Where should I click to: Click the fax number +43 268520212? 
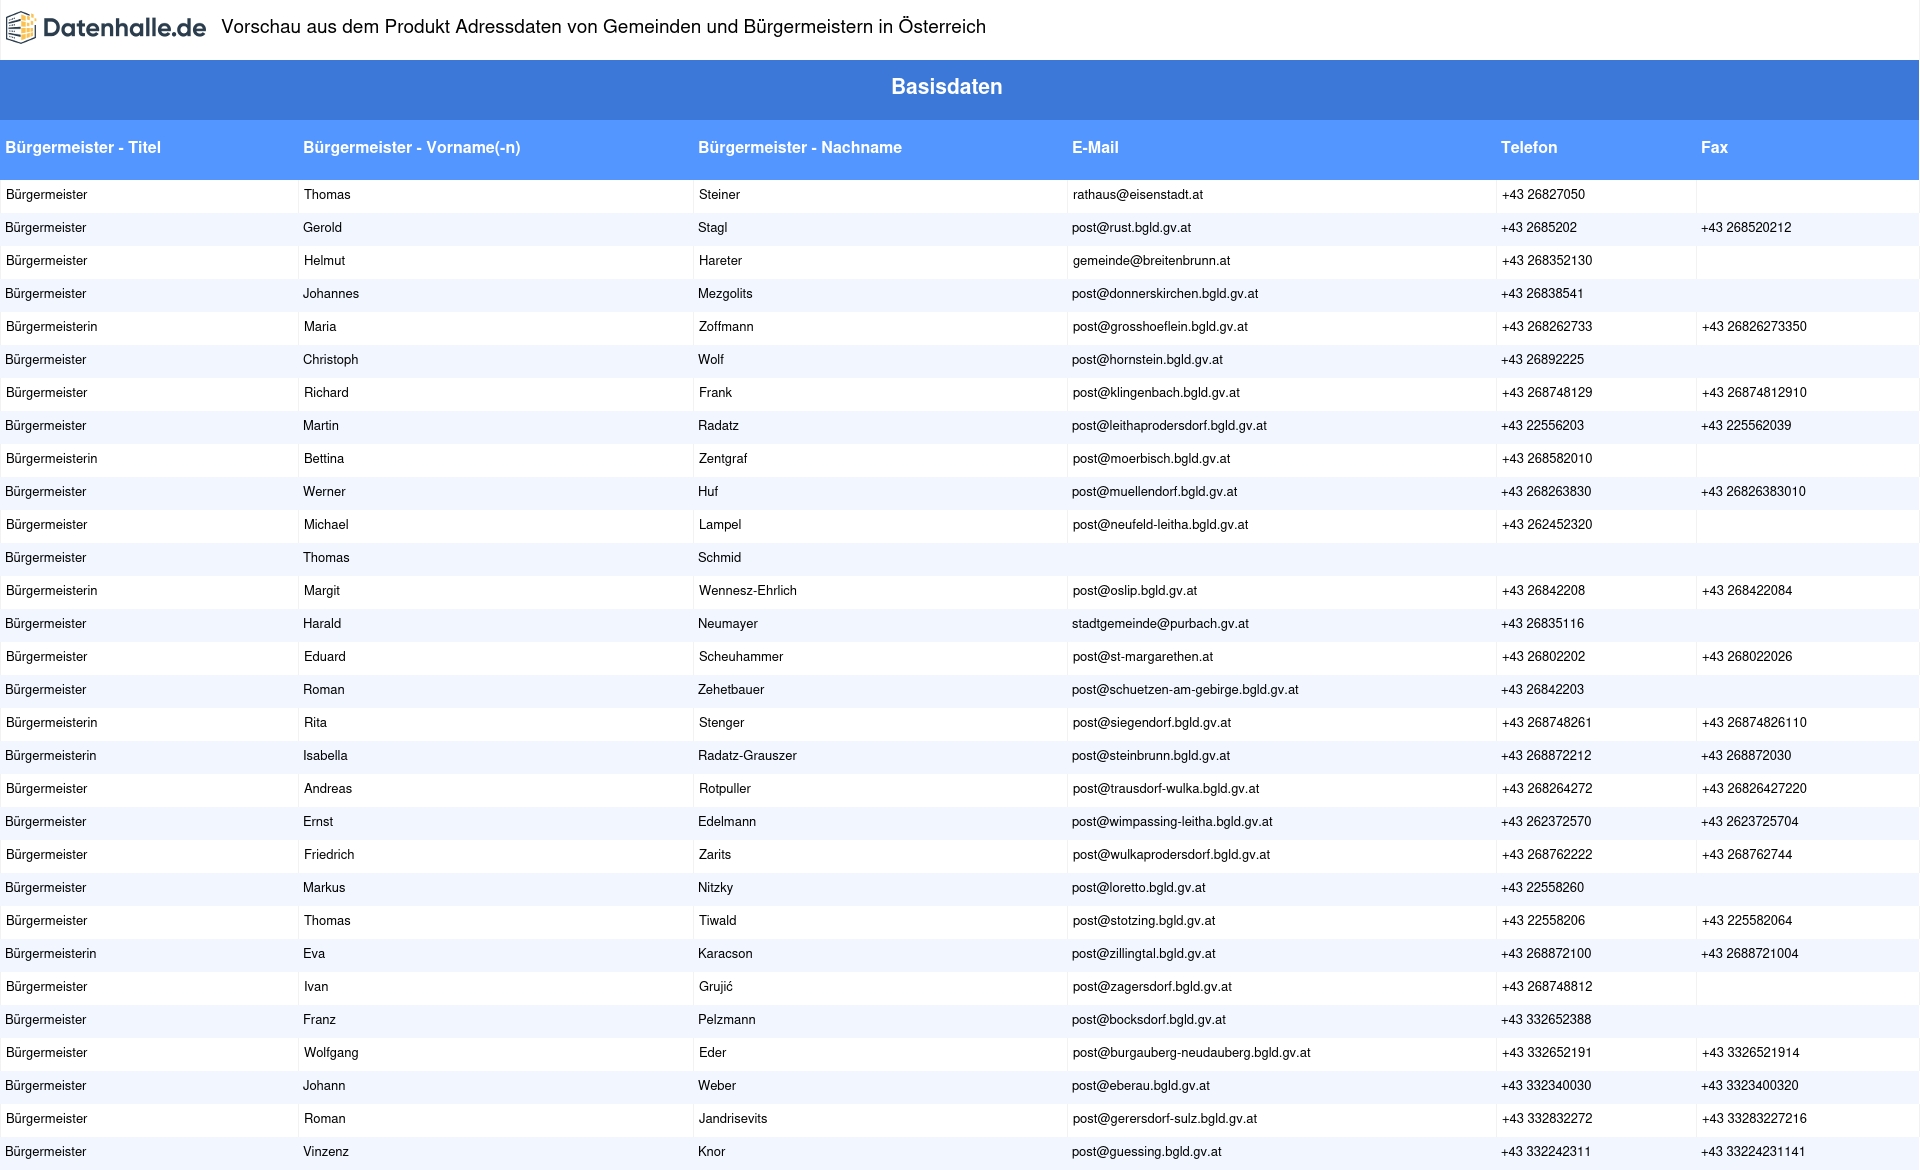1745,228
